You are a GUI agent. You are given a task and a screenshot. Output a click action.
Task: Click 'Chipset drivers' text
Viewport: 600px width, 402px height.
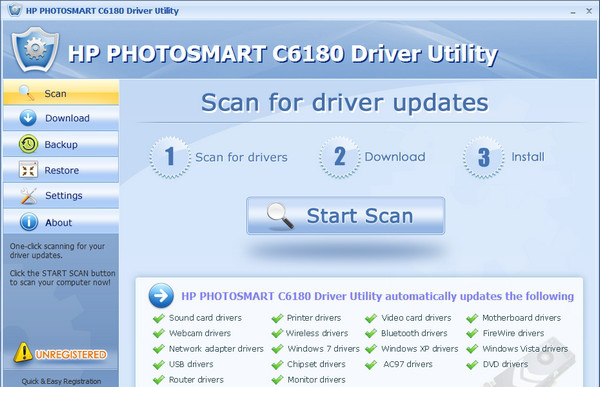click(316, 364)
